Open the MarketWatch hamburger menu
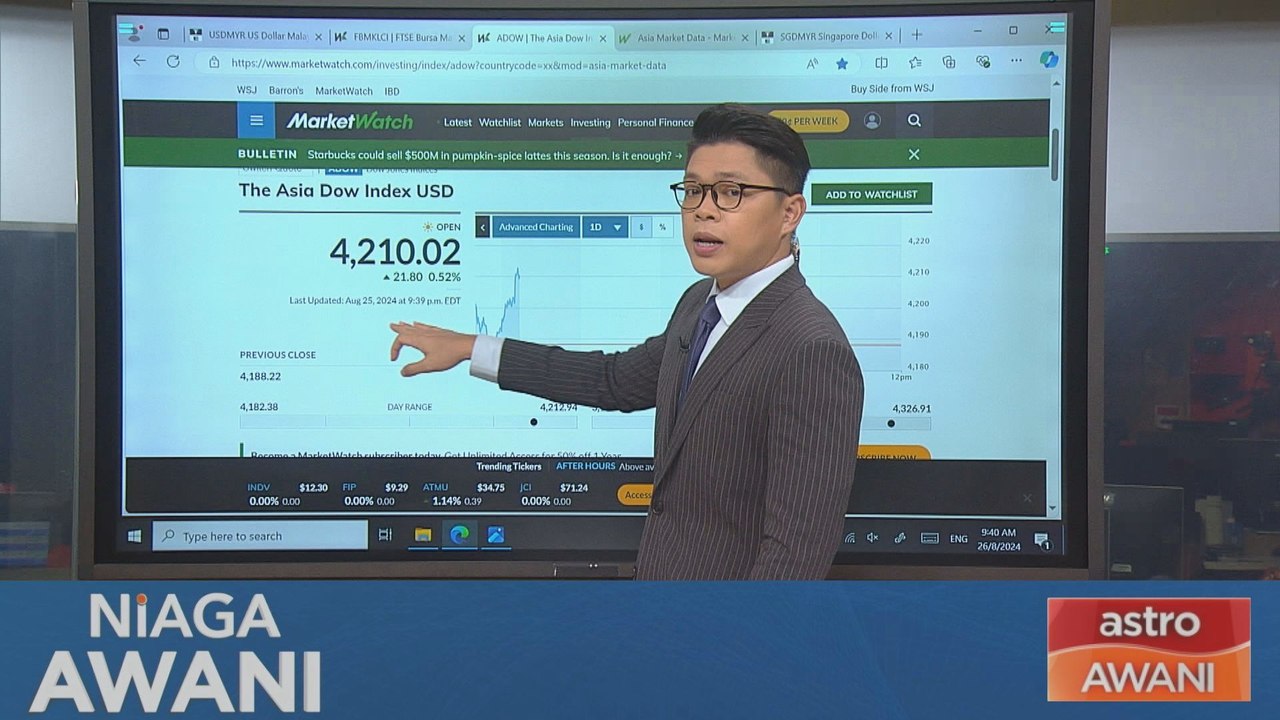Image resolution: width=1280 pixels, height=720 pixels. (x=256, y=121)
